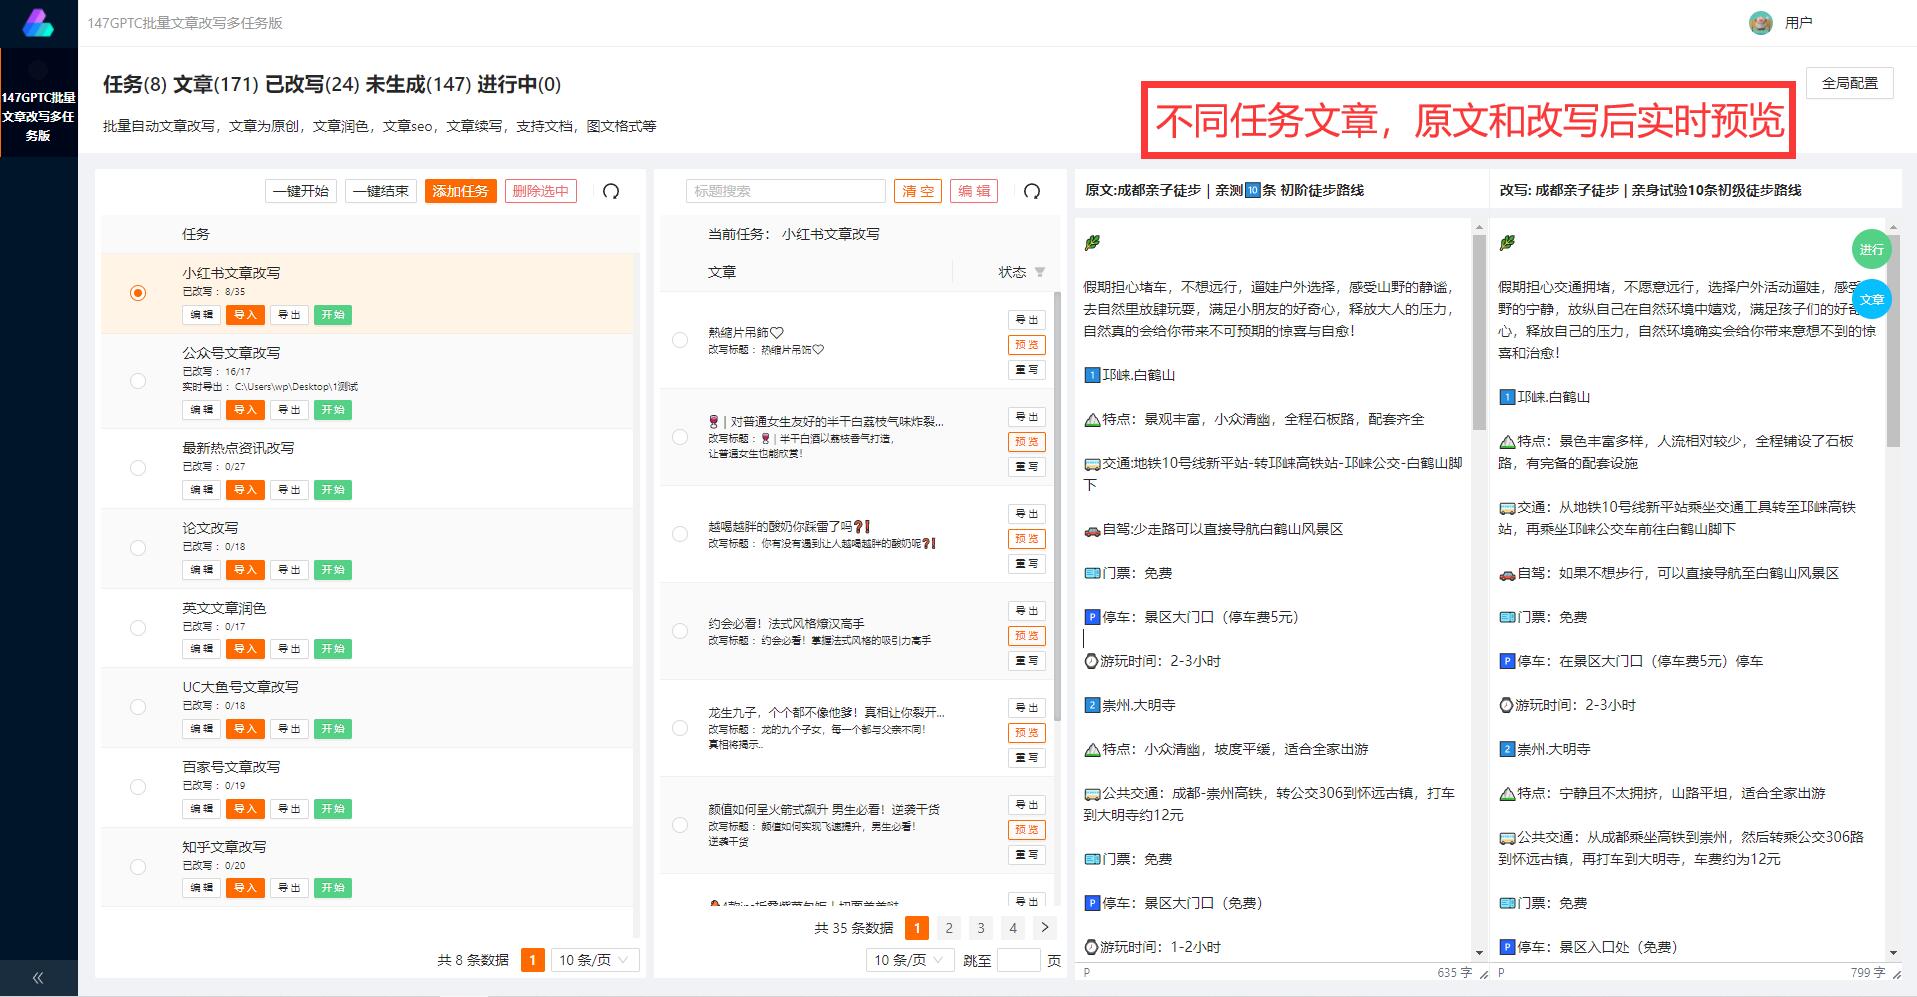Click the app logo in the top-left corner

tap(38, 23)
